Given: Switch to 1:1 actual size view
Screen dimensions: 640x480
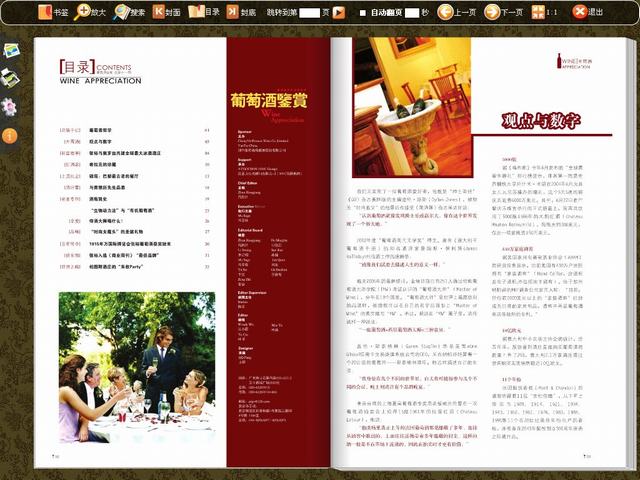Looking at the screenshot, I should (544, 12).
